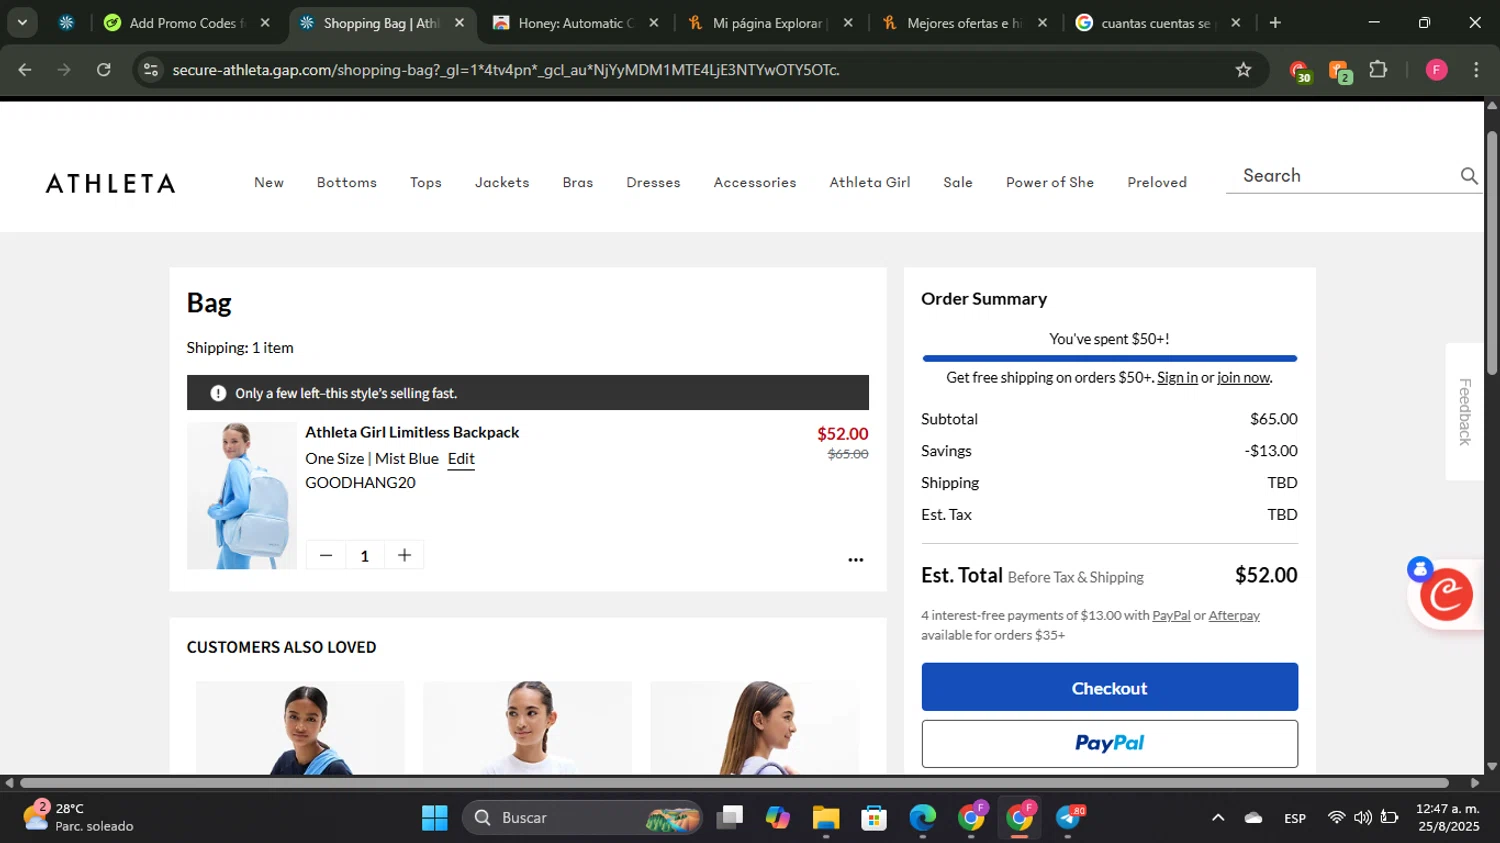Open the Dresses menu category
This screenshot has width=1500, height=843.
point(653,182)
